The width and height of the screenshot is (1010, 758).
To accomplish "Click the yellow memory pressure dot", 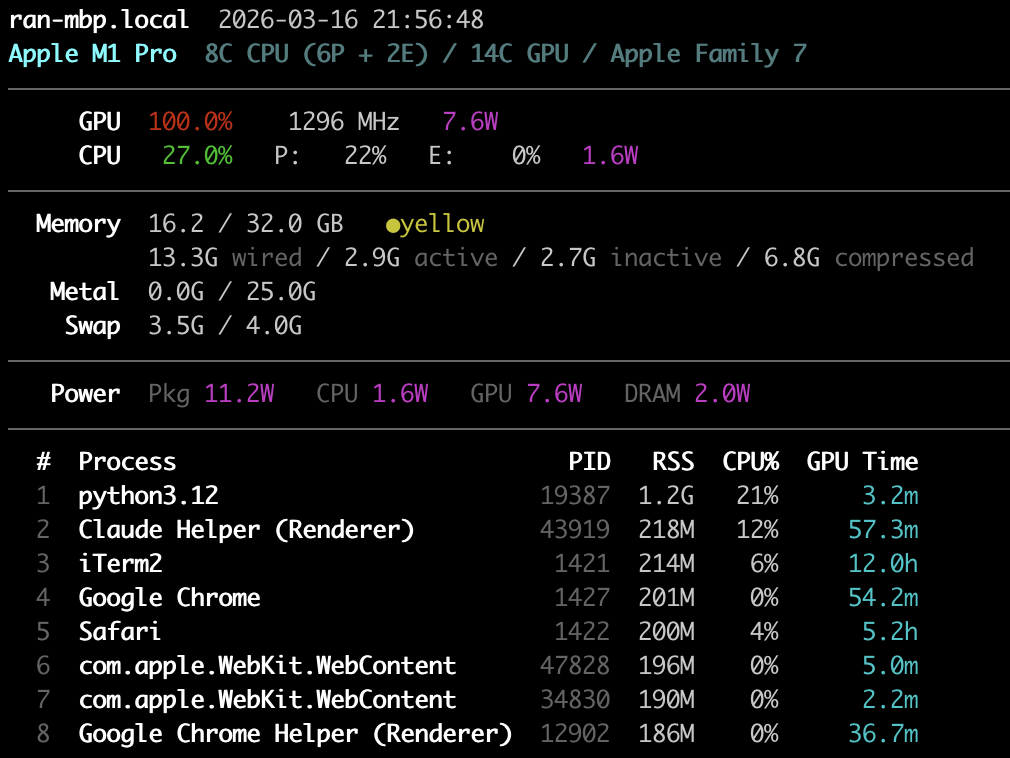I will point(392,225).
